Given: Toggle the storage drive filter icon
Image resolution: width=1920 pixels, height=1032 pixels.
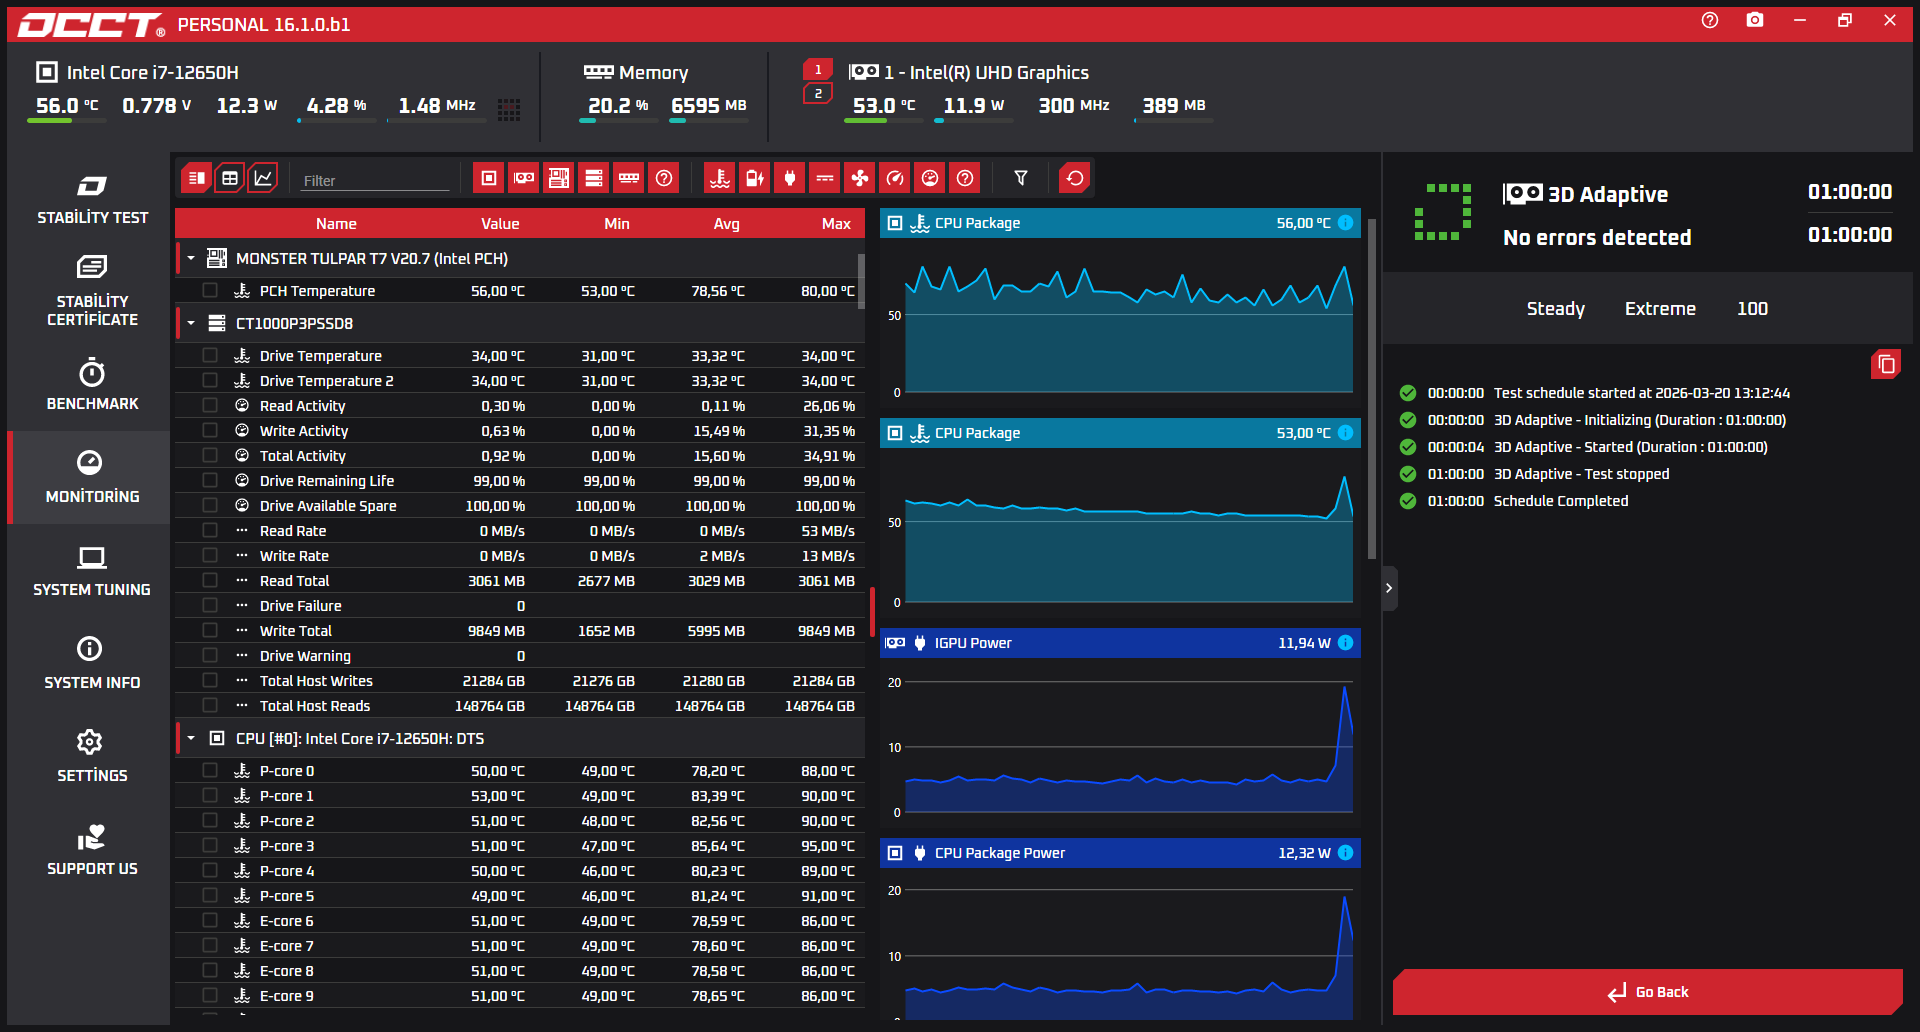Looking at the screenshot, I should pos(594,178).
